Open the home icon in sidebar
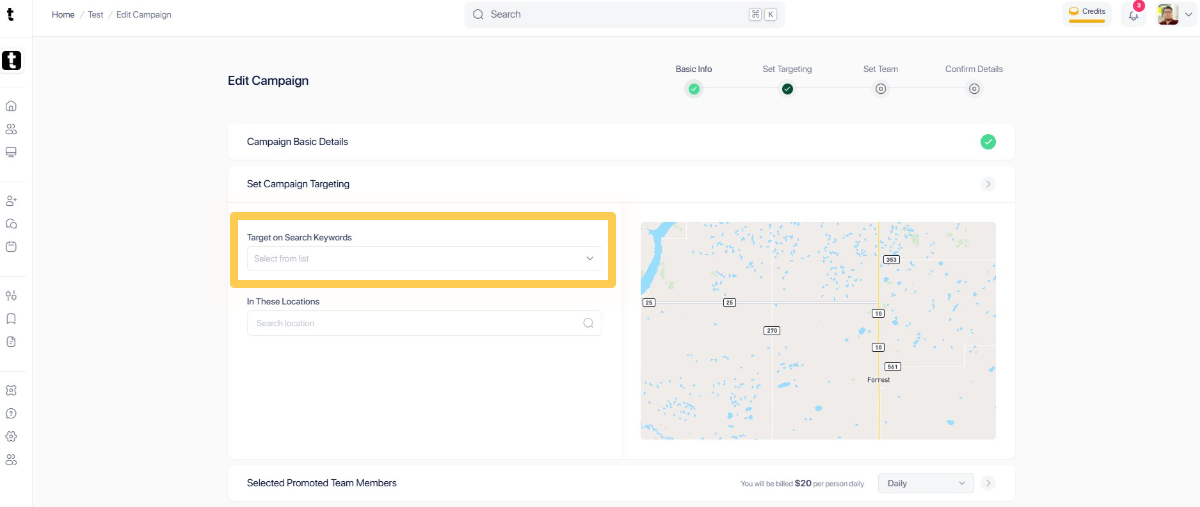 tap(11, 106)
